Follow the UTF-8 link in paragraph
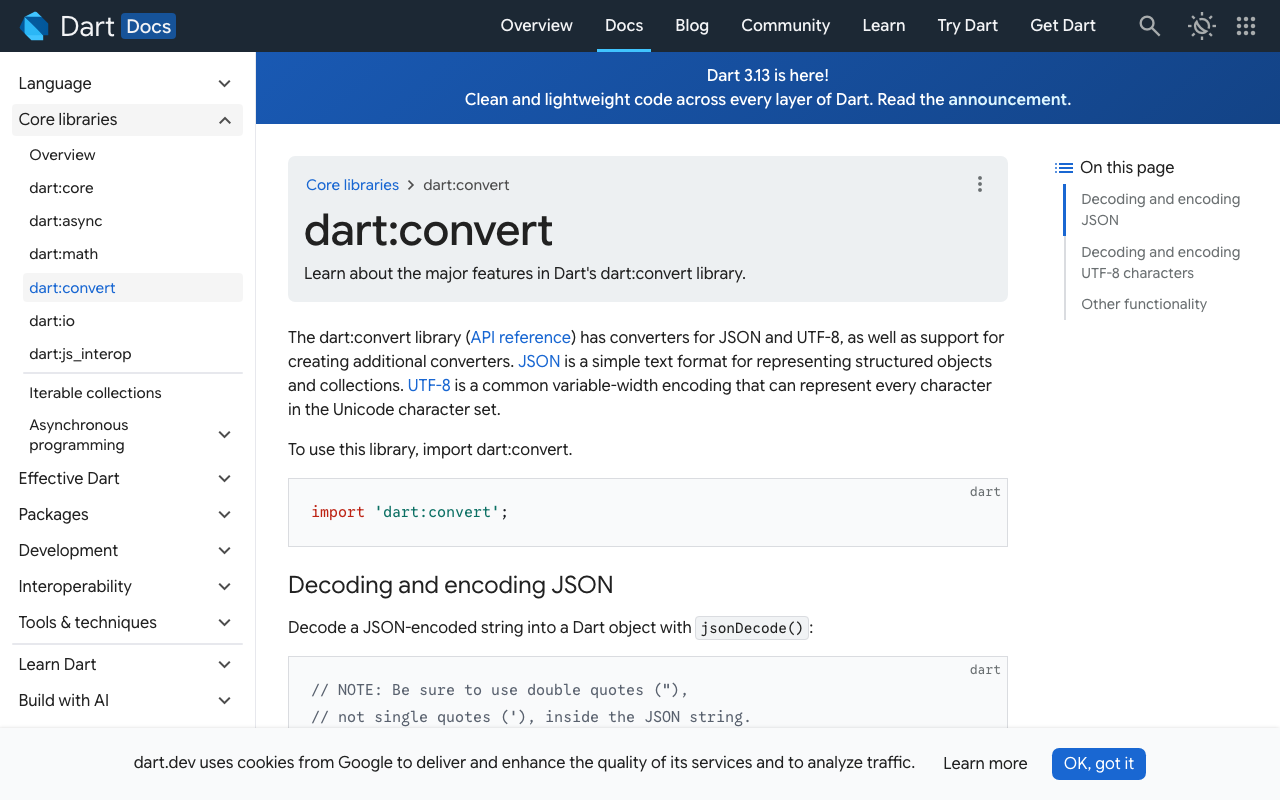Image resolution: width=1280 pixels, height=800 pixels. (x=429, y=385)
